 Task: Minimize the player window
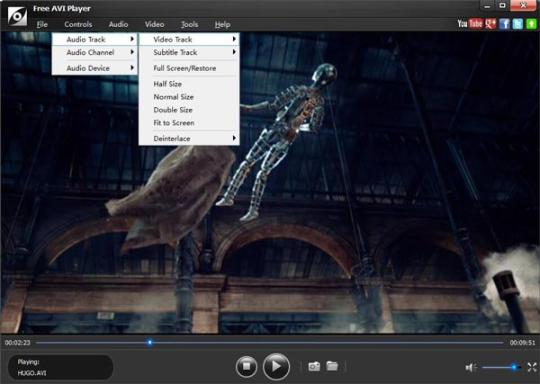point(487,6)
